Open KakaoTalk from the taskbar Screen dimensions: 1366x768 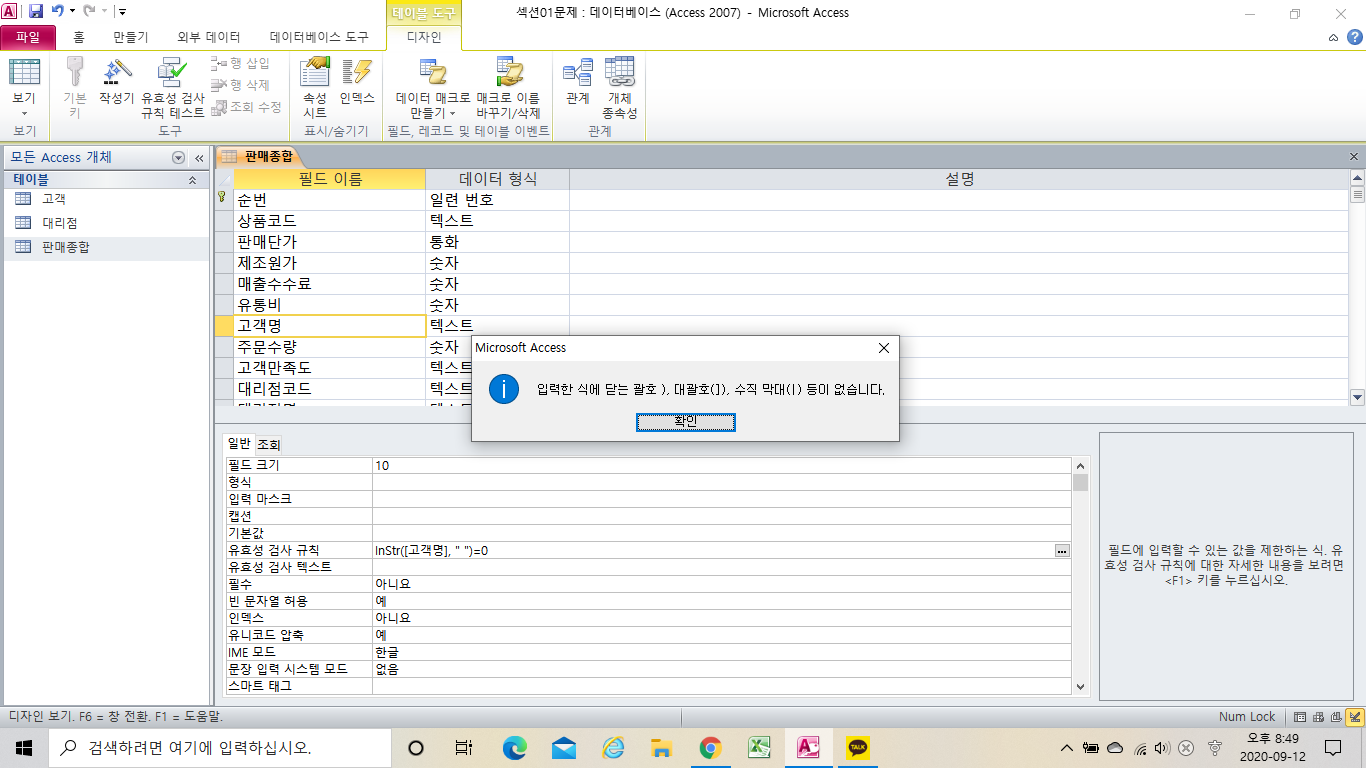pyautogui.click(x=857, y=747)
